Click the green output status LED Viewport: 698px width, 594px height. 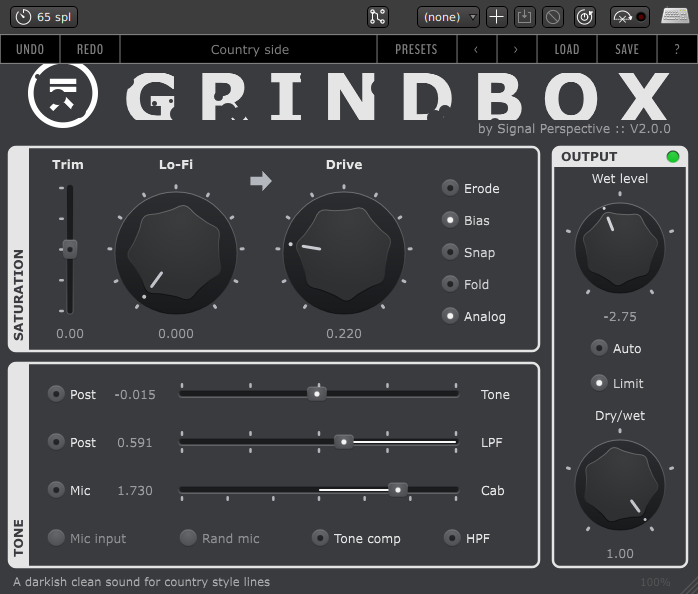click(672, 157)
